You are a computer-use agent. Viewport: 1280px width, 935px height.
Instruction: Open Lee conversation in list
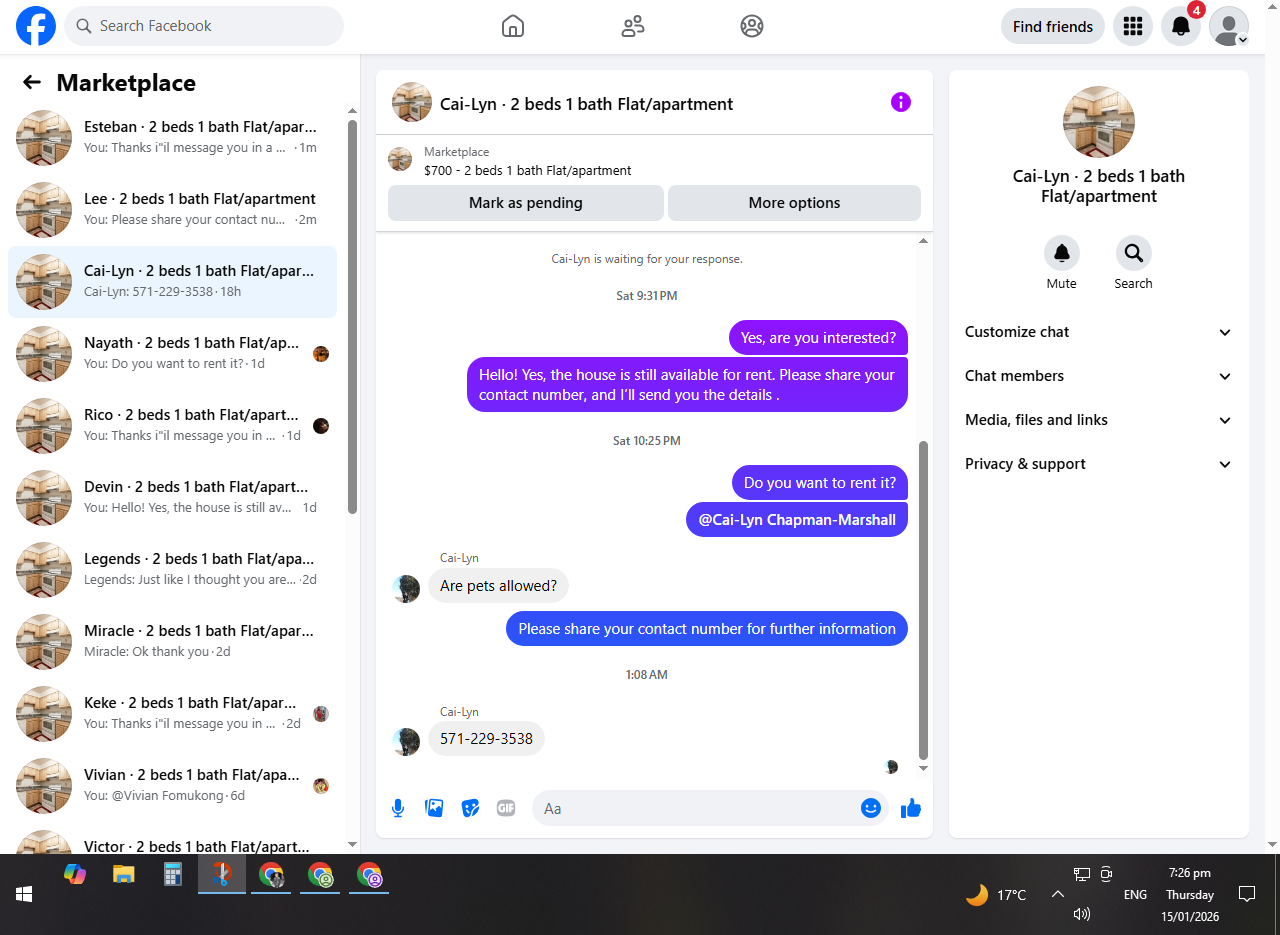[x=172, y=210]
